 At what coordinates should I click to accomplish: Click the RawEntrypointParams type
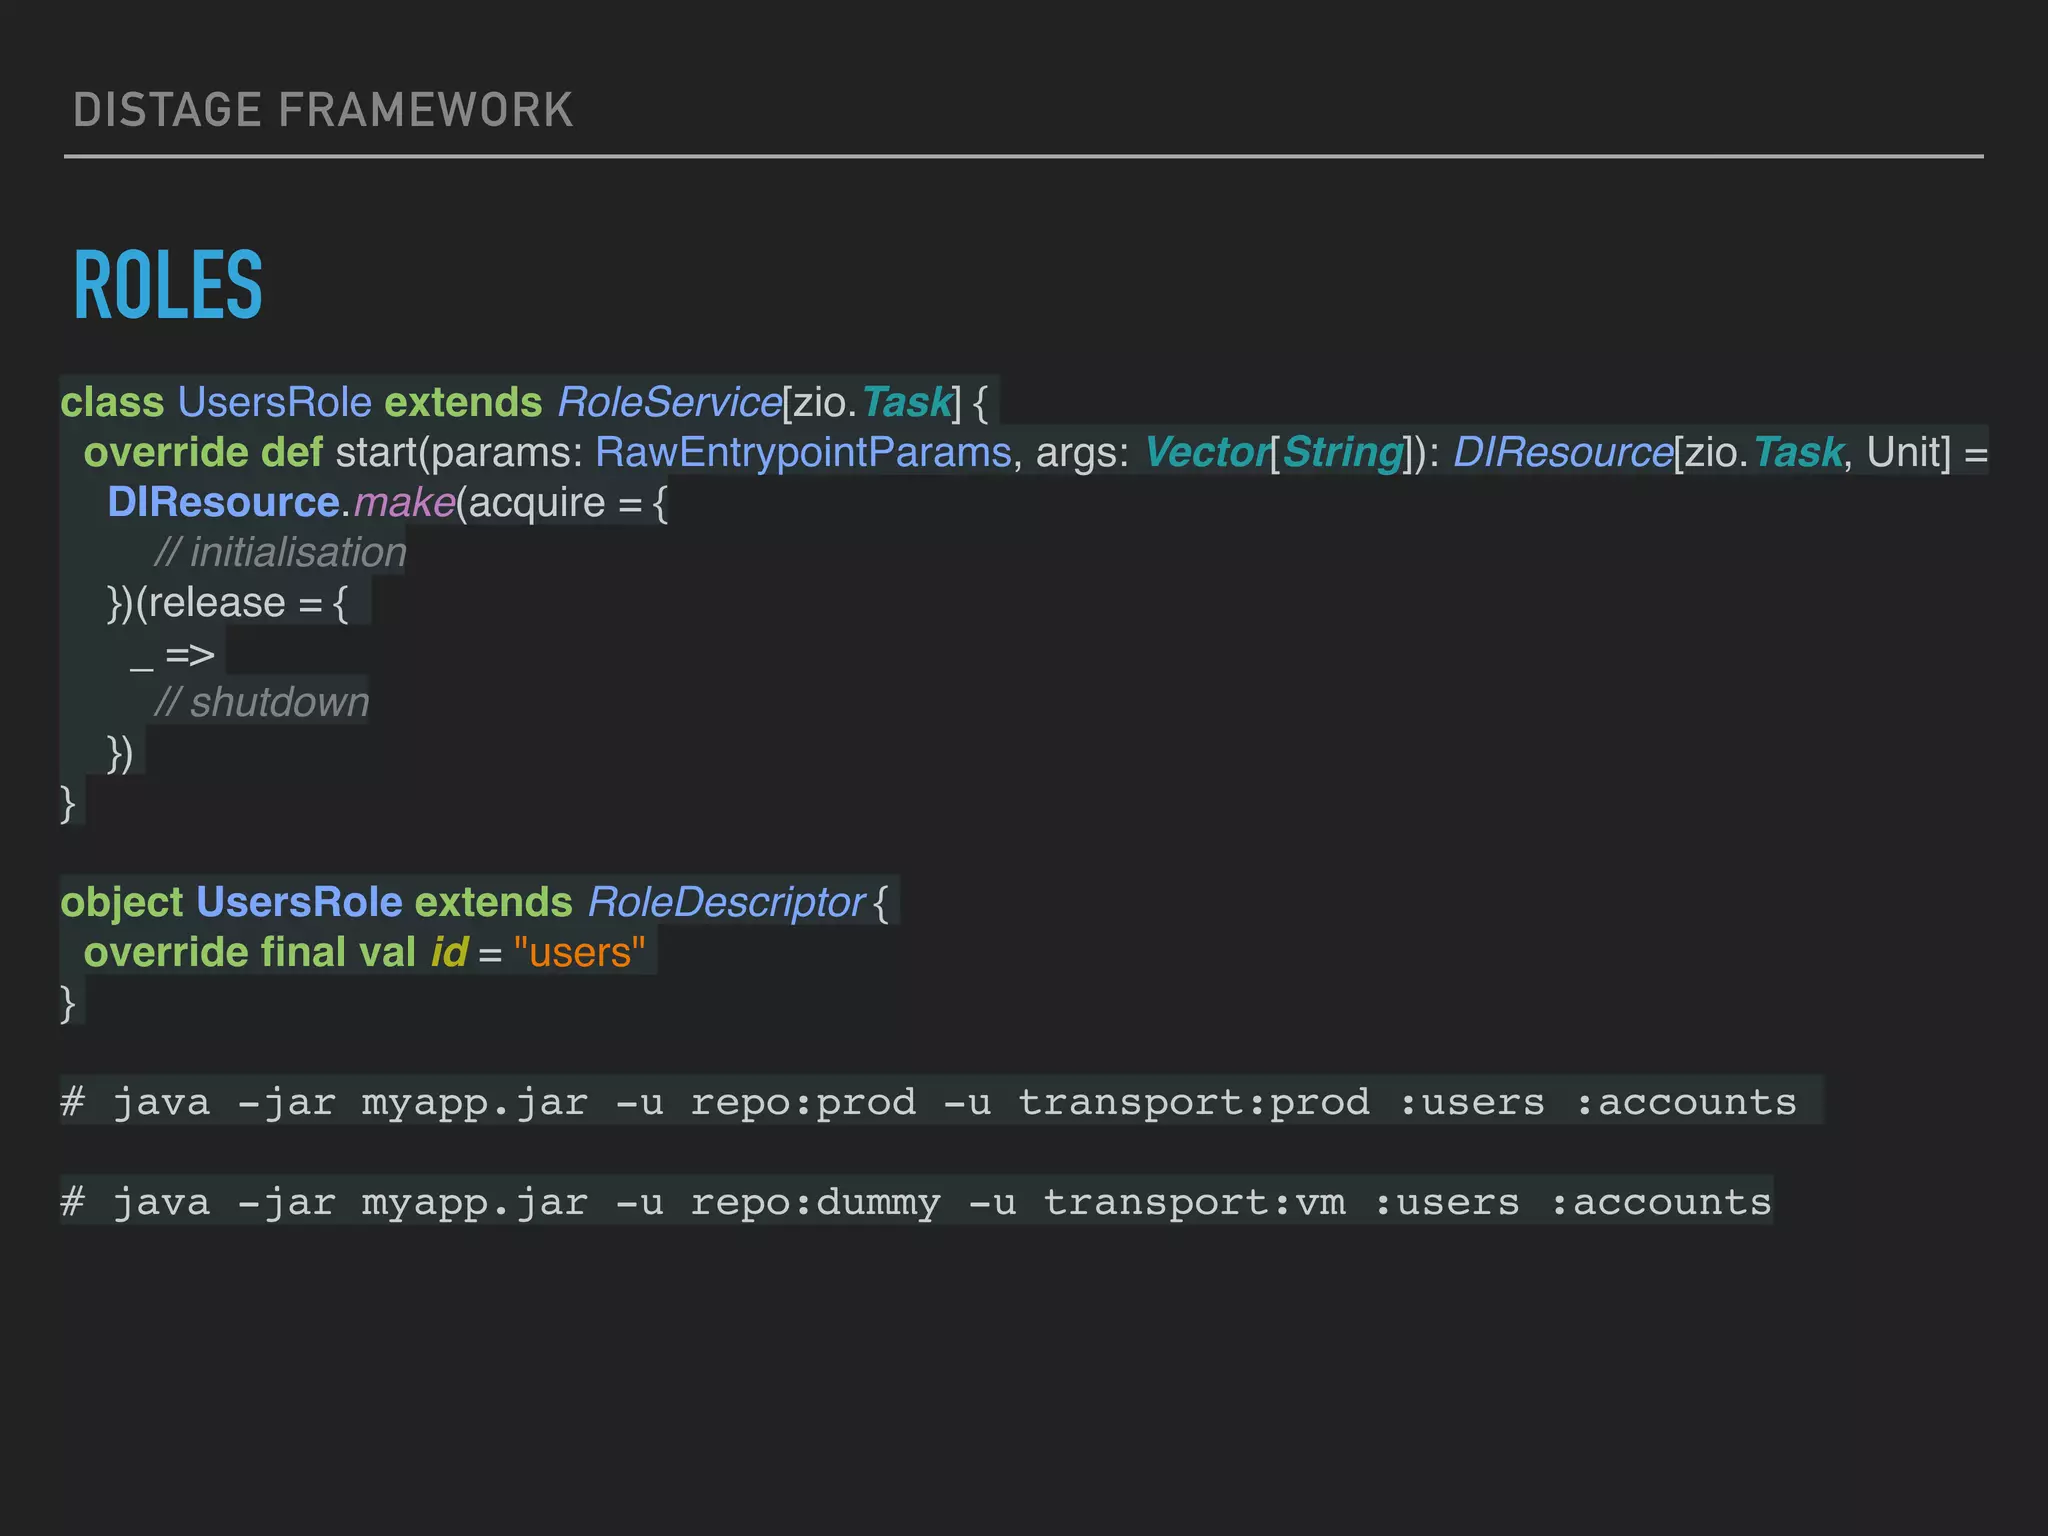point(803,452)
